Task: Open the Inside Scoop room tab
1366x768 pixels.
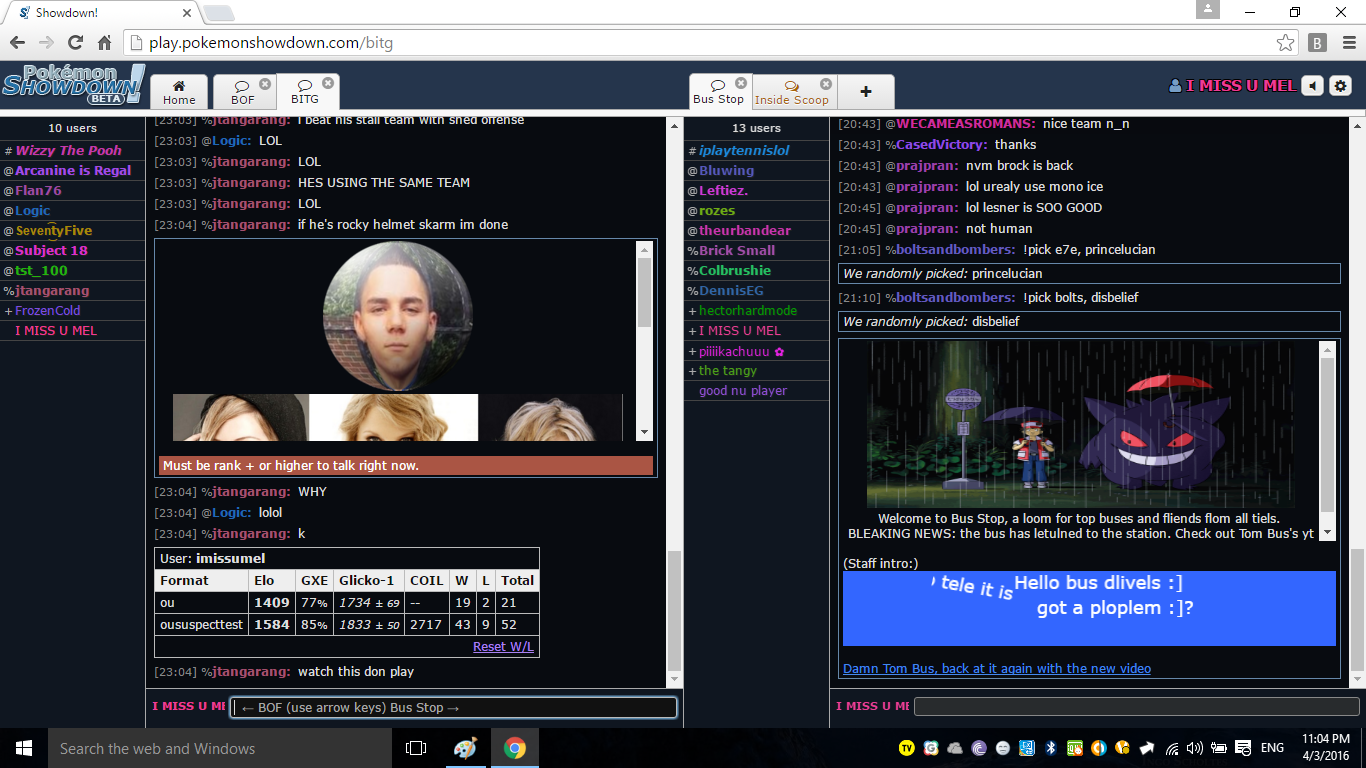Action: [791, 92]
